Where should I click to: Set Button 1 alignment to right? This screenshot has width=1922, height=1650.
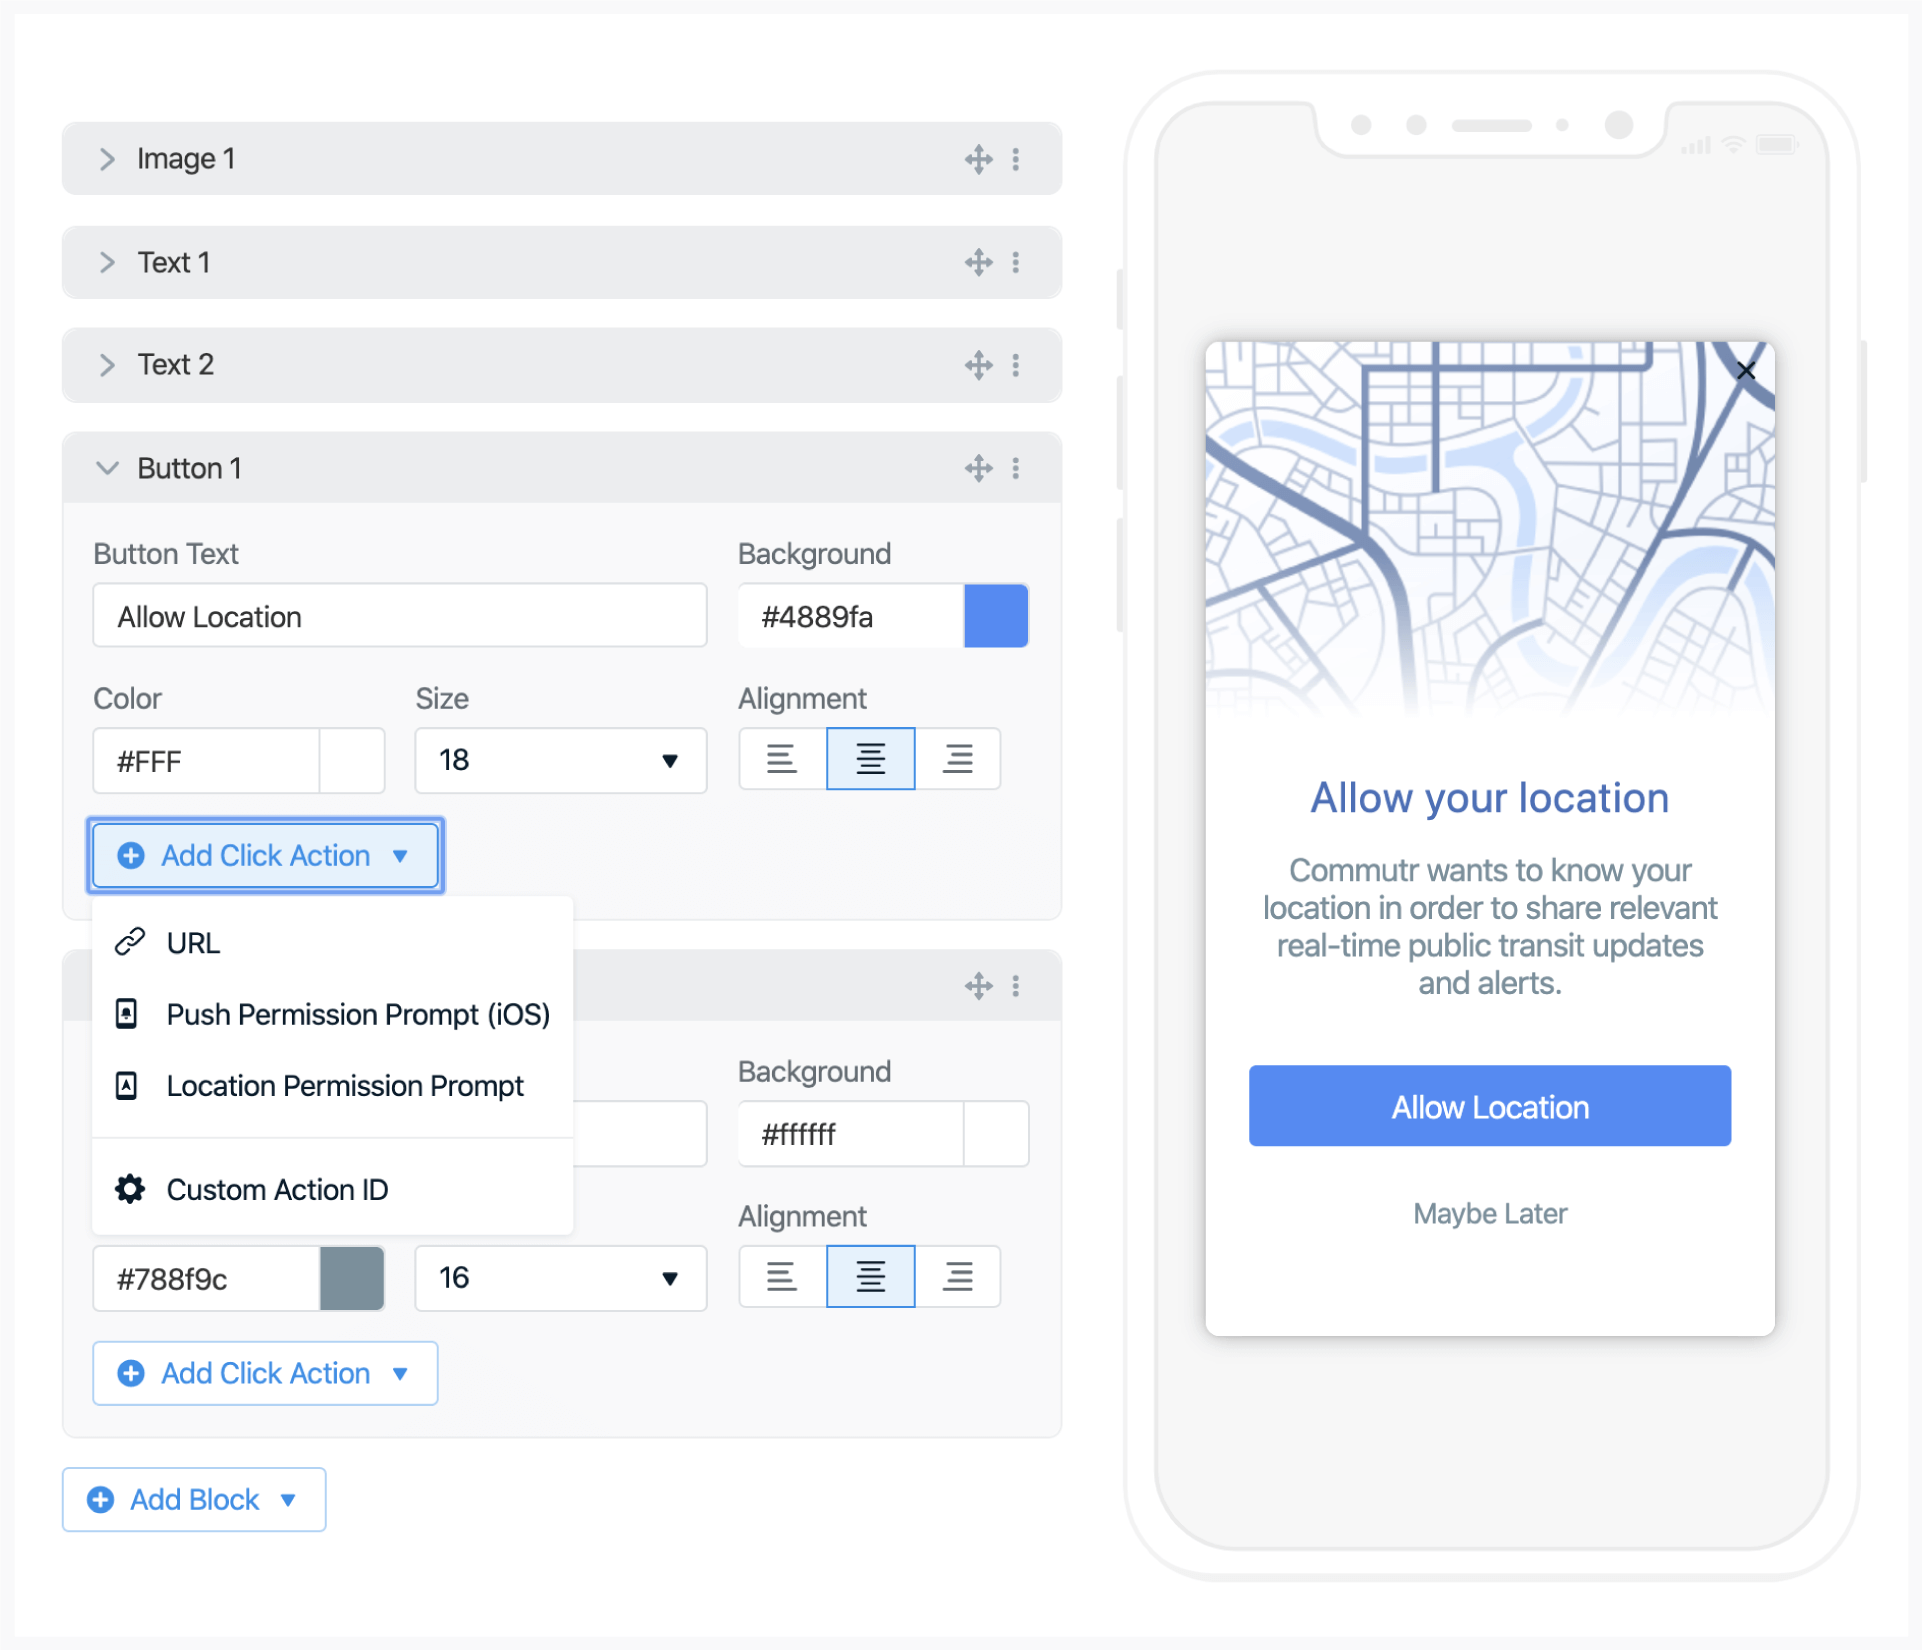pyautogui.click(x=957, y=759)
